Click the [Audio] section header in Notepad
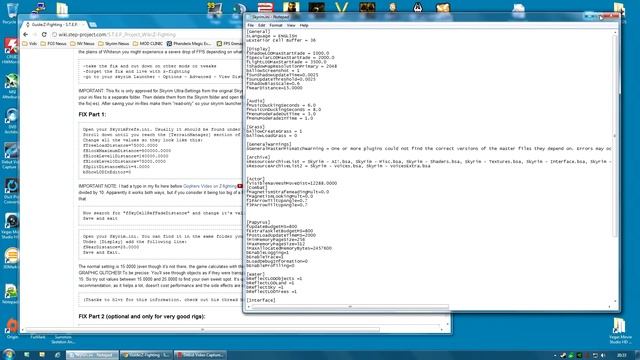 [x=255, y=101]
